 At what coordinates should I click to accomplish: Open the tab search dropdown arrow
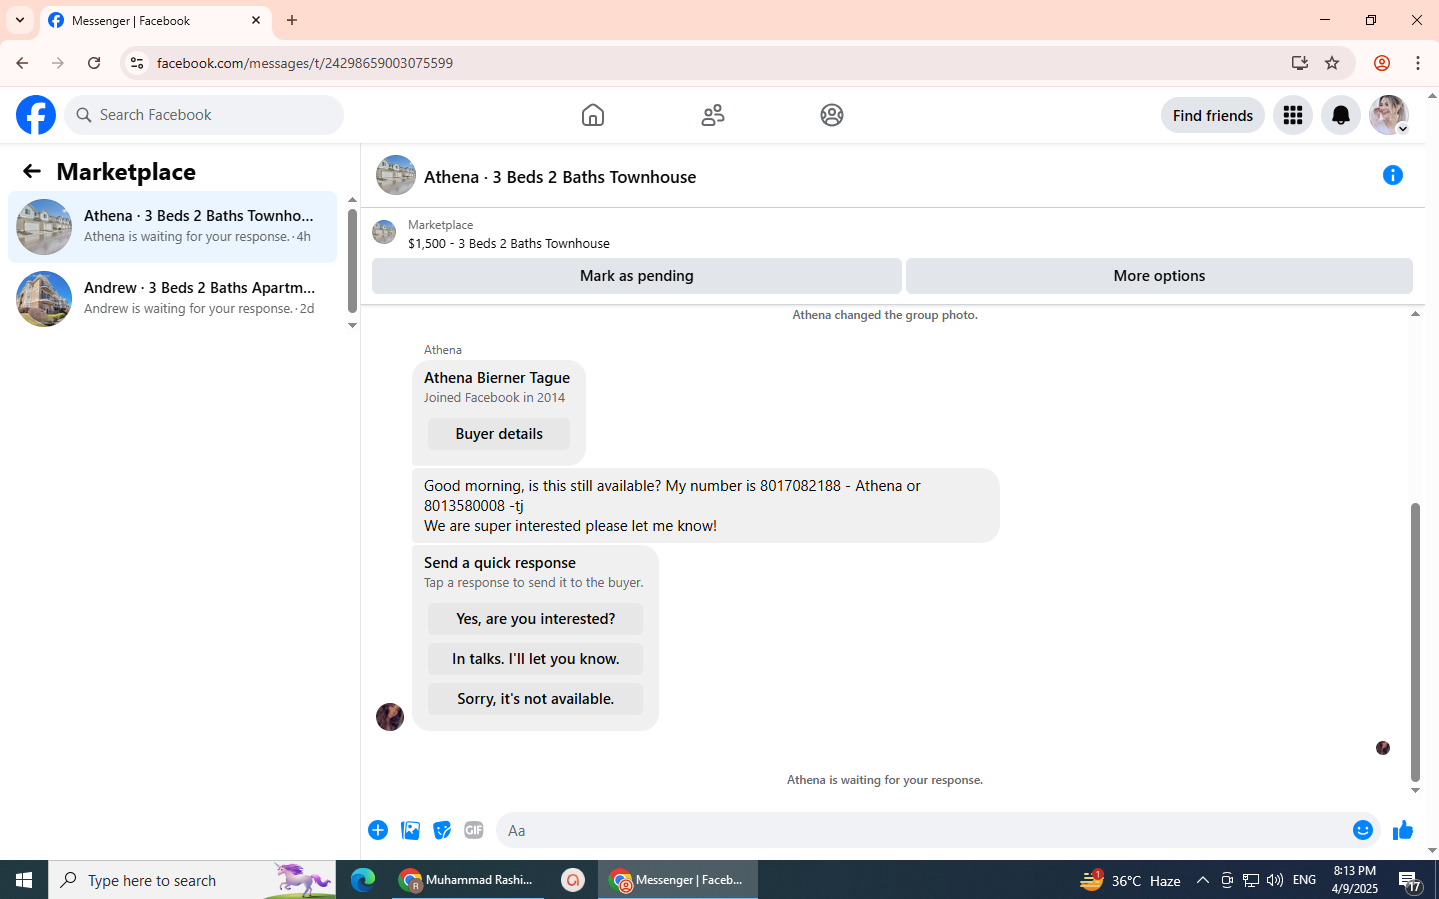tap(20, 20)
